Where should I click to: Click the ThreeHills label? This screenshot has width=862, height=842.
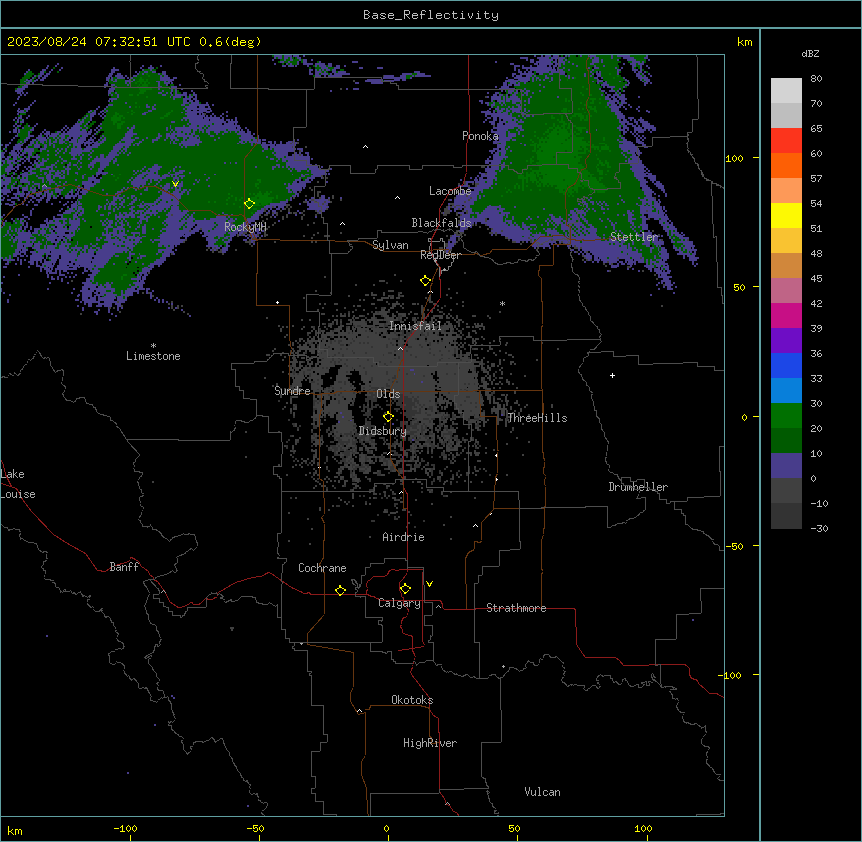(x=537, y=418)
